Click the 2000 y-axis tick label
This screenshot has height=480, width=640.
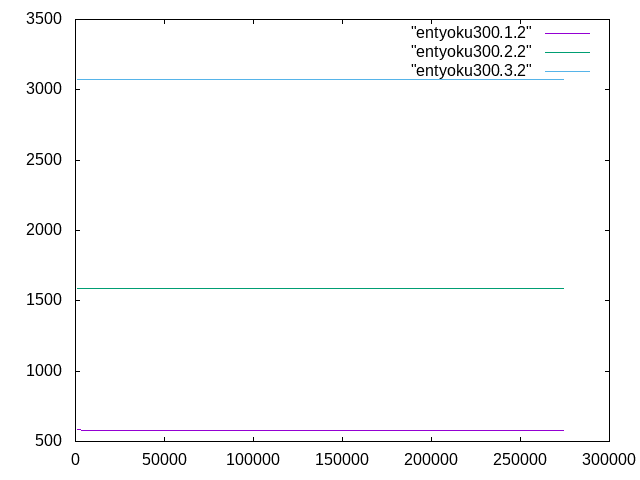click(x=44, y=230)
